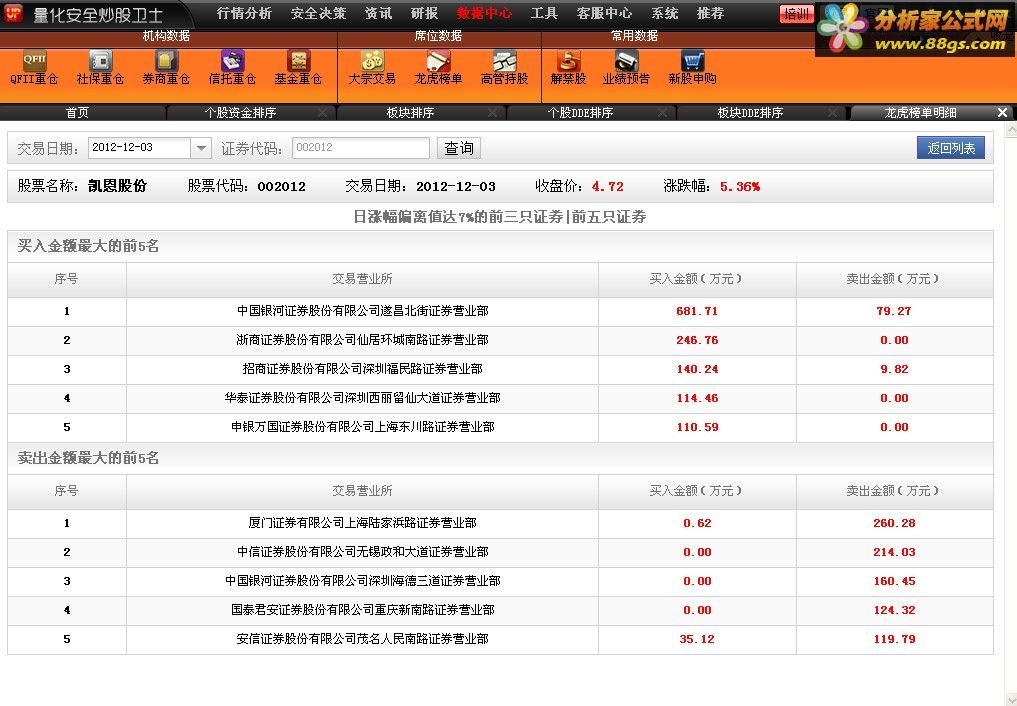The image size is (1017, 706).
Task: Click sell amount 79.27 cell
Action: 894,311
